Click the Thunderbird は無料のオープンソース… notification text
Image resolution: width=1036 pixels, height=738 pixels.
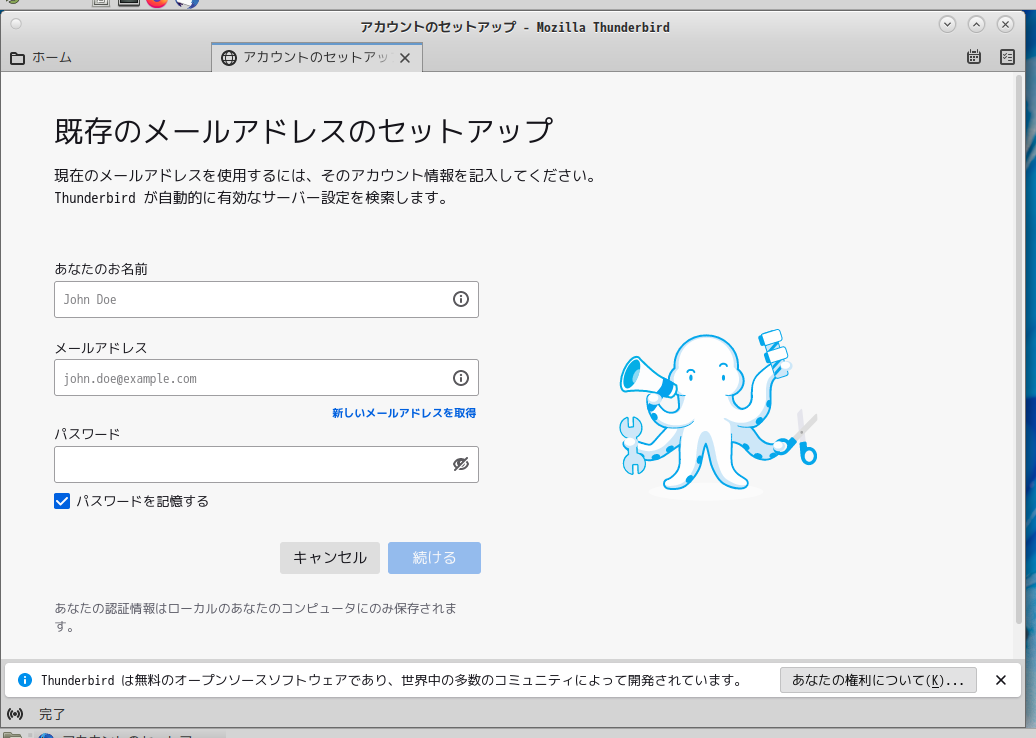(x=392, y=680)
